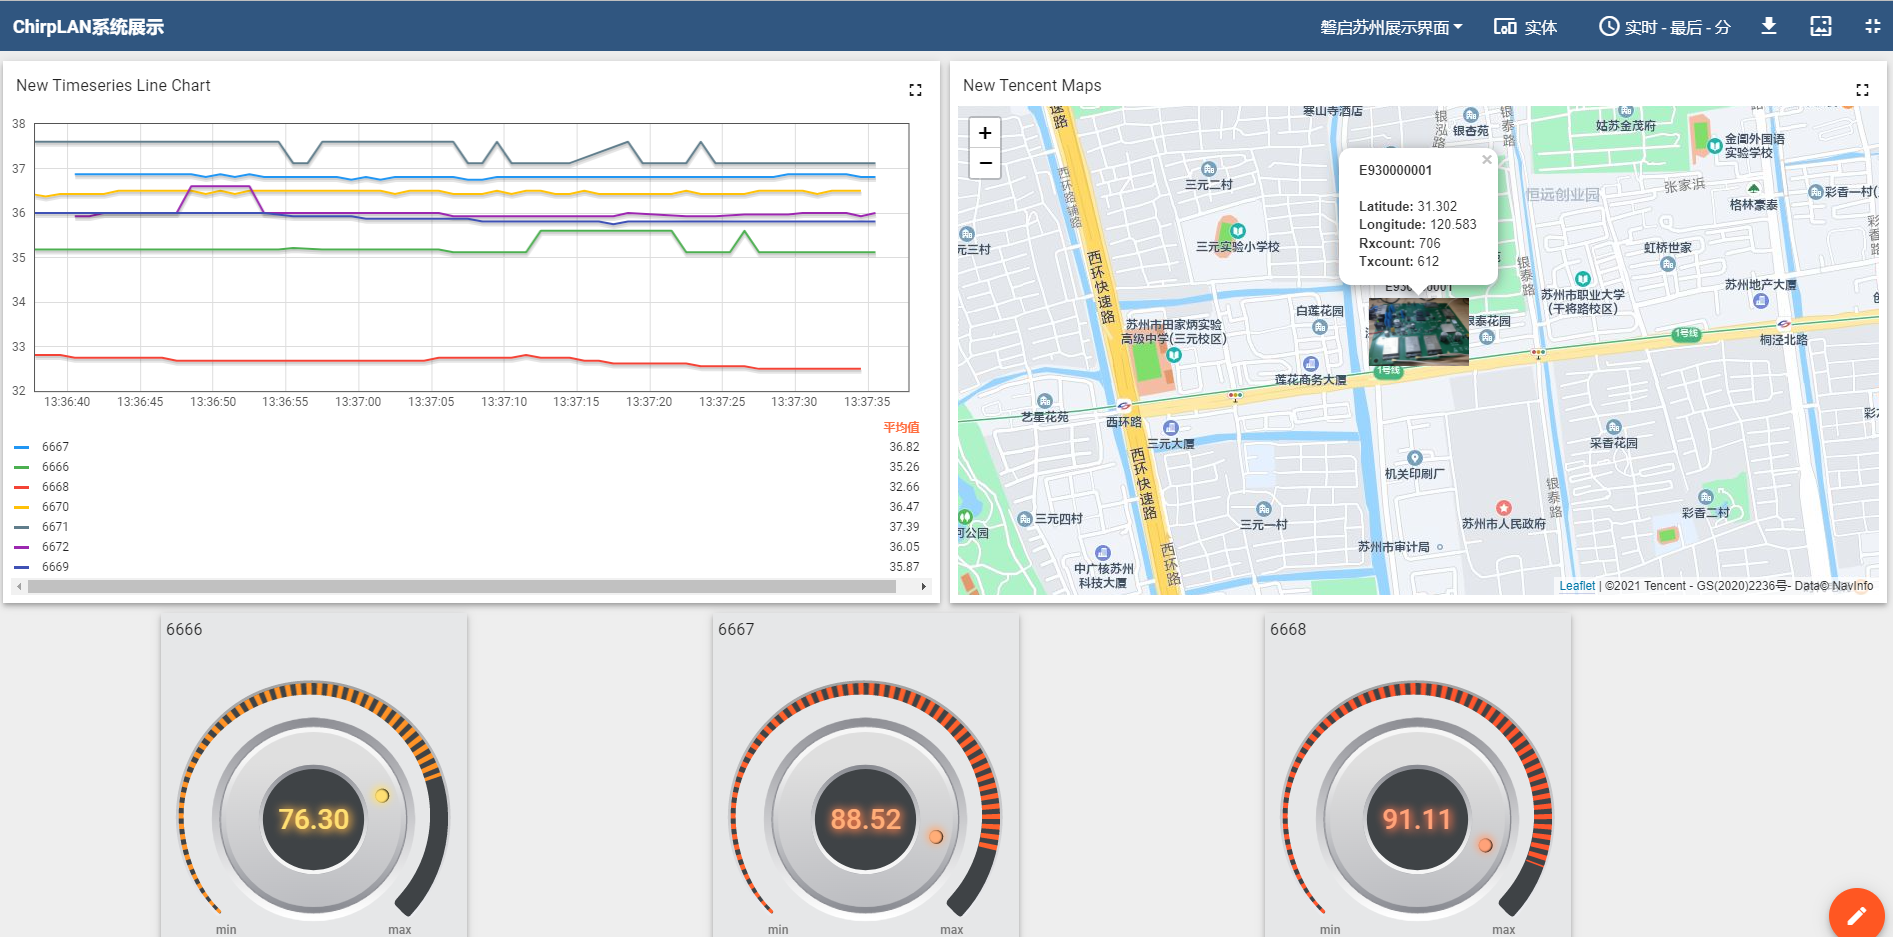The image size is (1893, 937).
Task: Click the 艺星花苑 building marker on map
Action: pos(1045,401)
